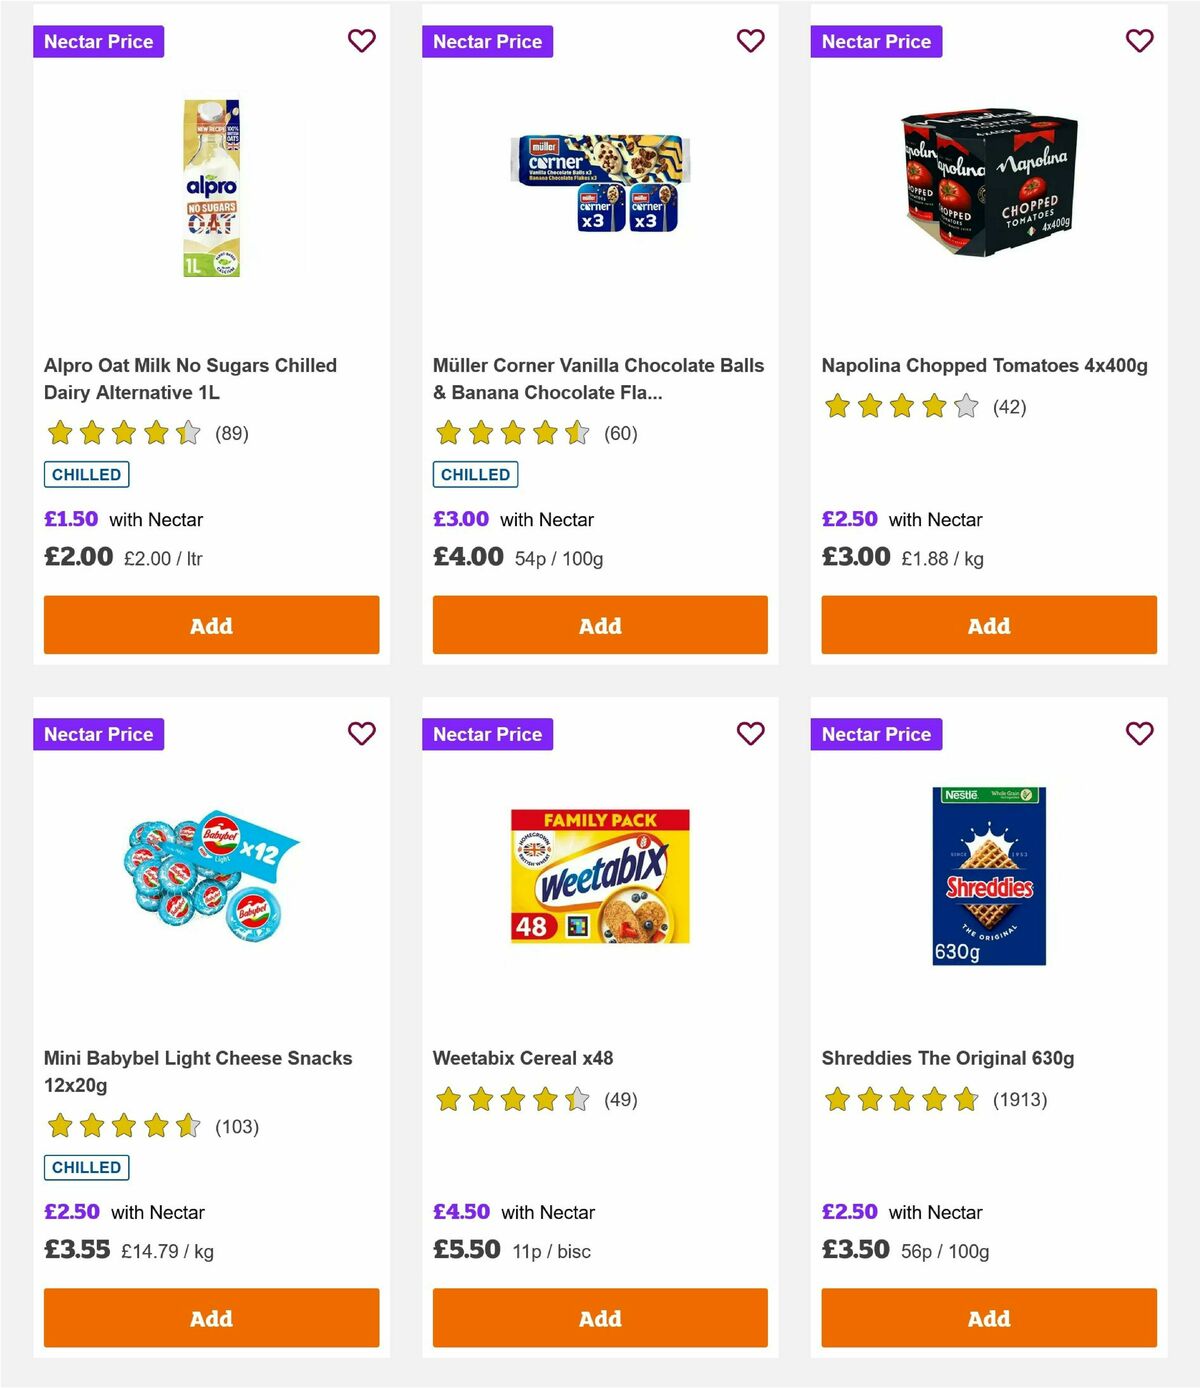Click the heart icon on Alpro Oat Milk

[x=361, y=41]
